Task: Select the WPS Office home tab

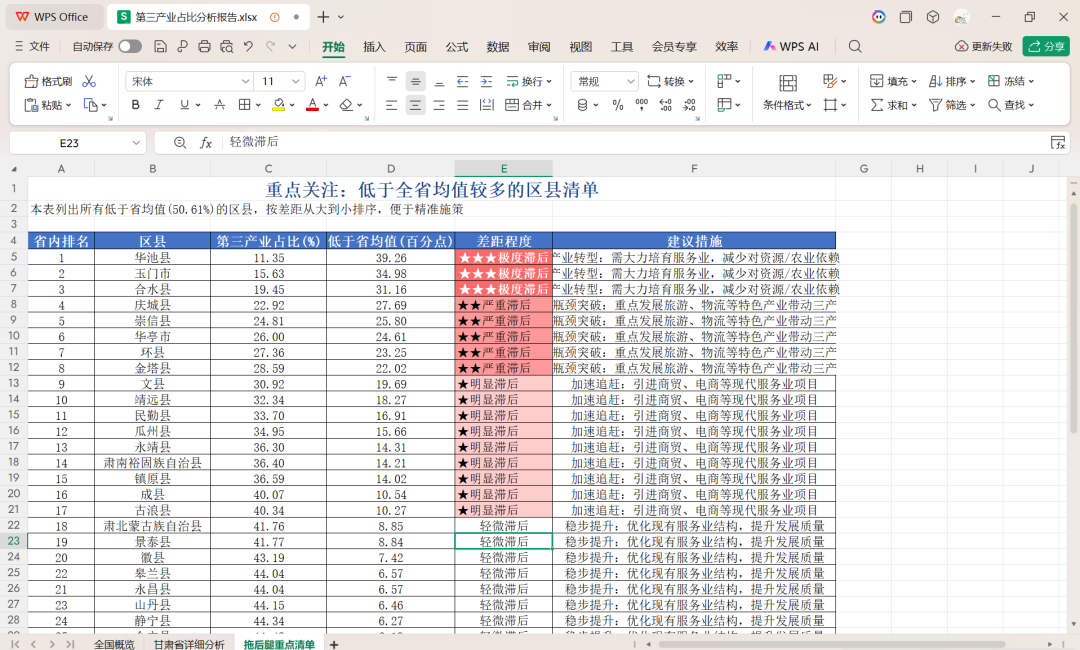Action: pos(52,17)
